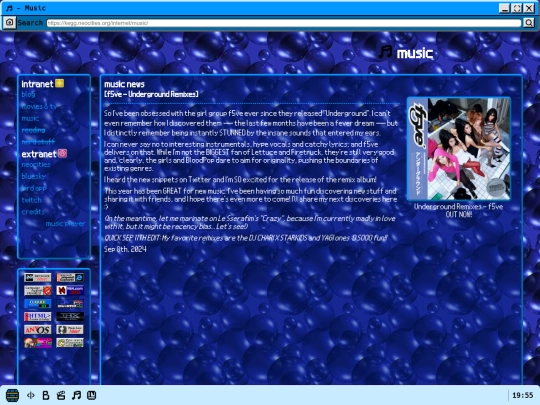Click the Internet Explorer badge
The width and height of the screenshot is (540, 405).
pyautogui.click(x=70, y=277)
